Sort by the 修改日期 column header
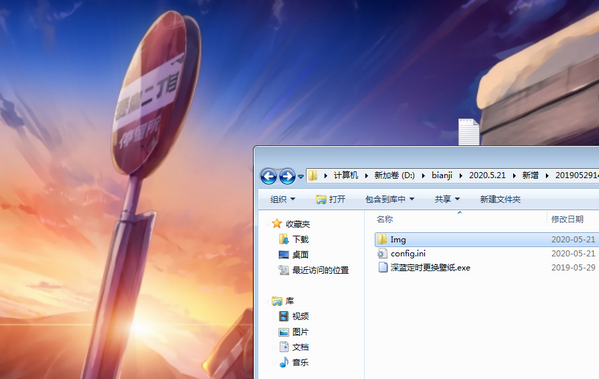Screen dimensions: 599x379 [567, 219]
